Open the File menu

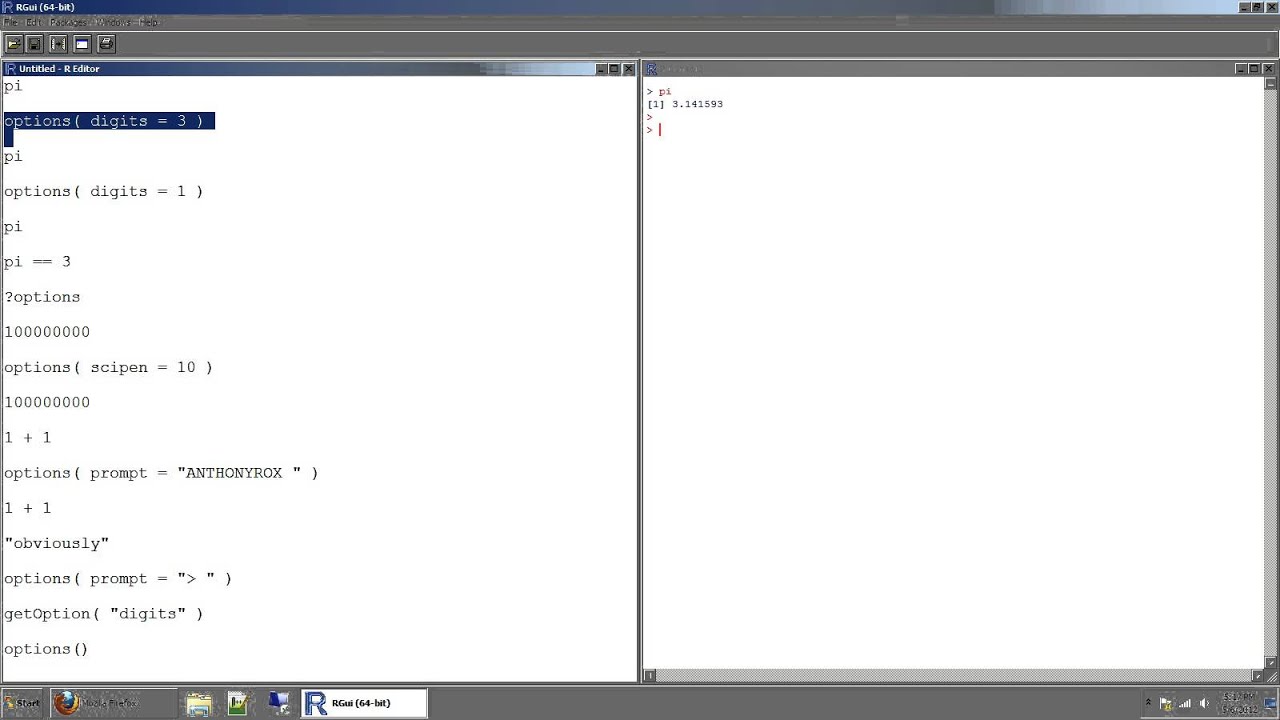(x=11, y=22)
